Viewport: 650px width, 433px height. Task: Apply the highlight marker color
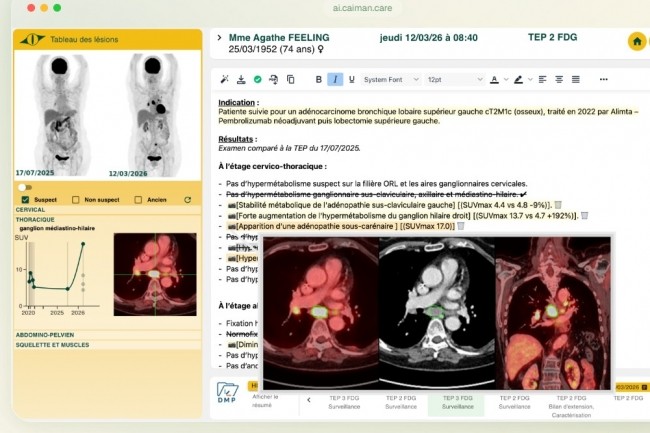coord(518,80)
